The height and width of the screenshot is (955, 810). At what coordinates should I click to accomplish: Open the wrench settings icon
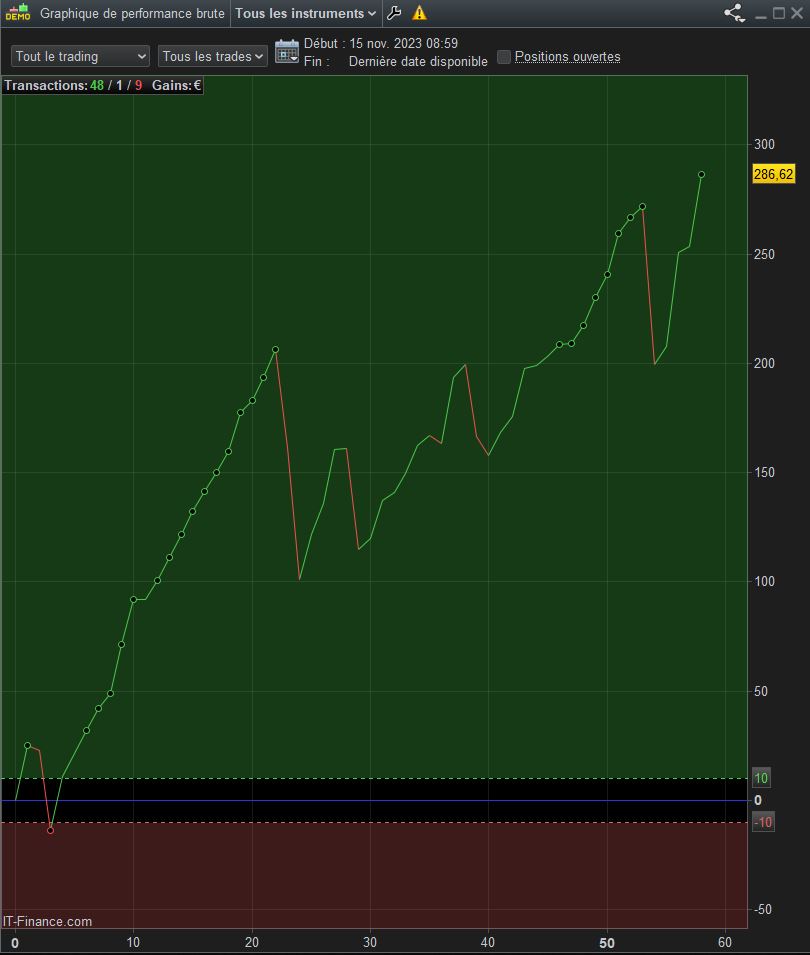point(394,13)
